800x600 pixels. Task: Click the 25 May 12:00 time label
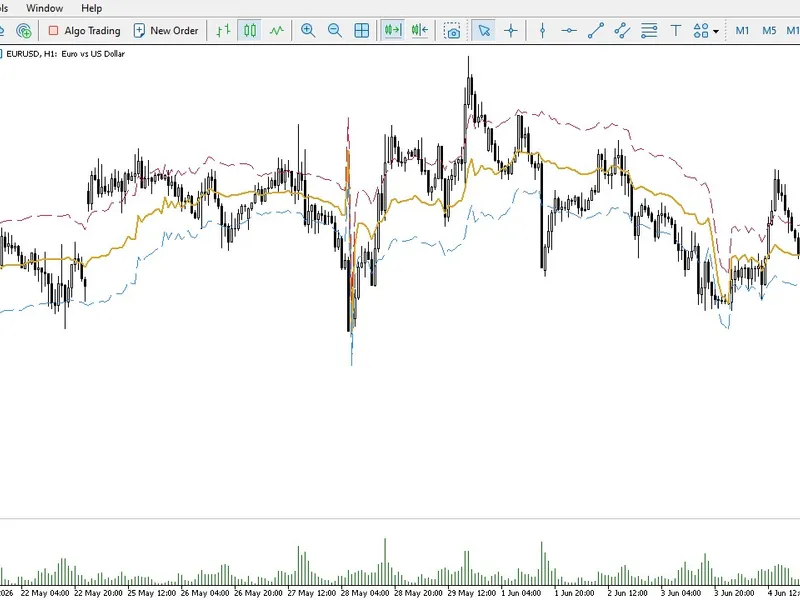click(152, 593)
